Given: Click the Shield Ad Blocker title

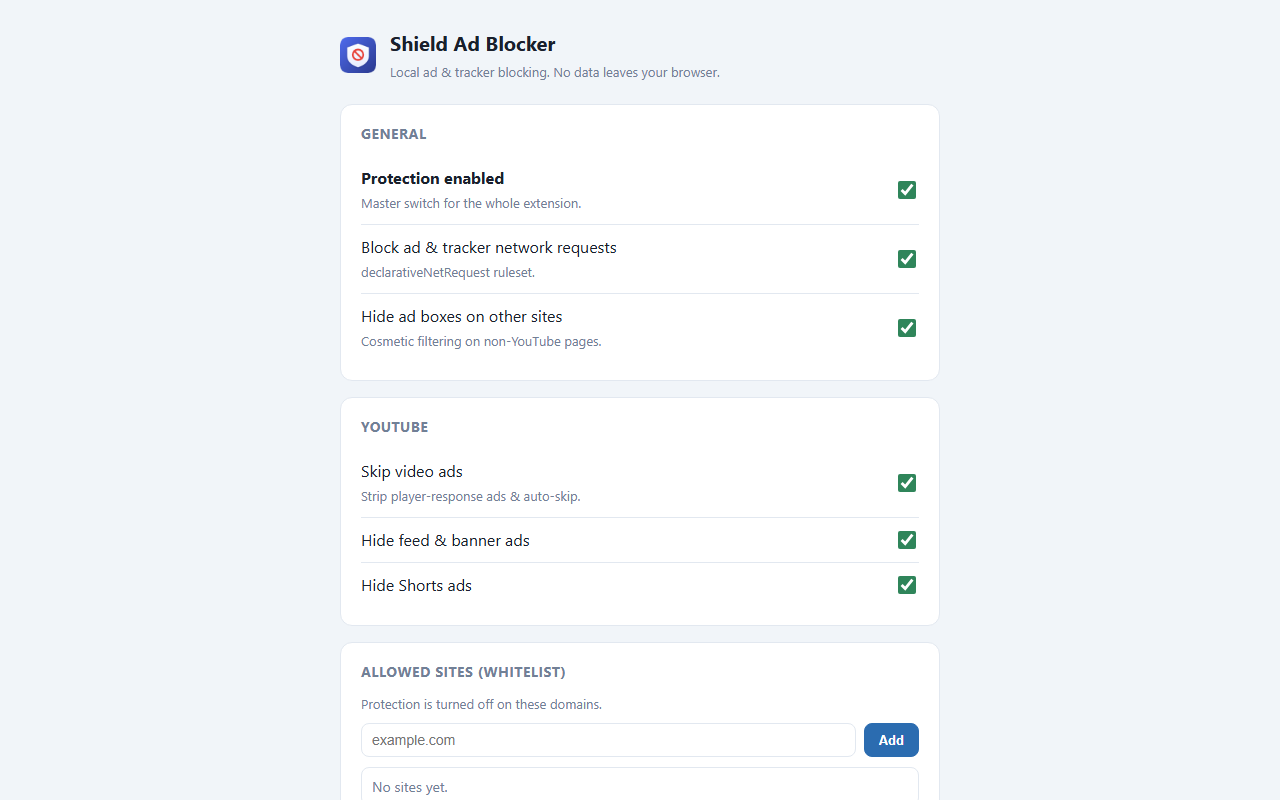Looking at the screenshot, I should click(472, 44).
